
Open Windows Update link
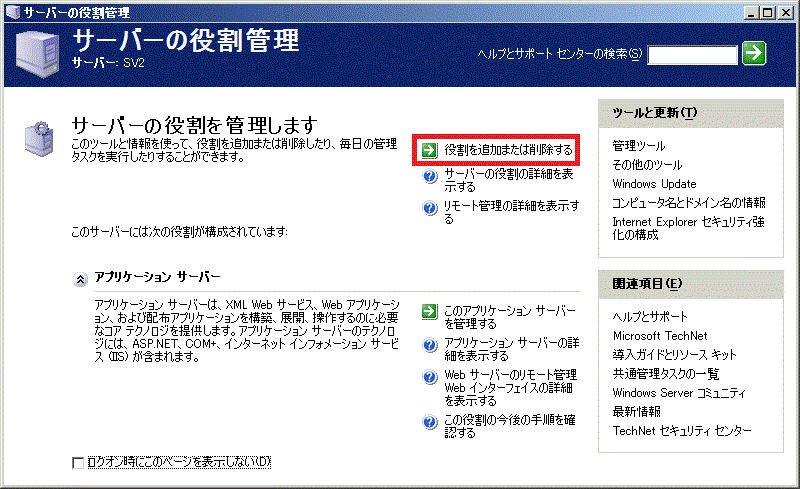click(x=654, y=184)
